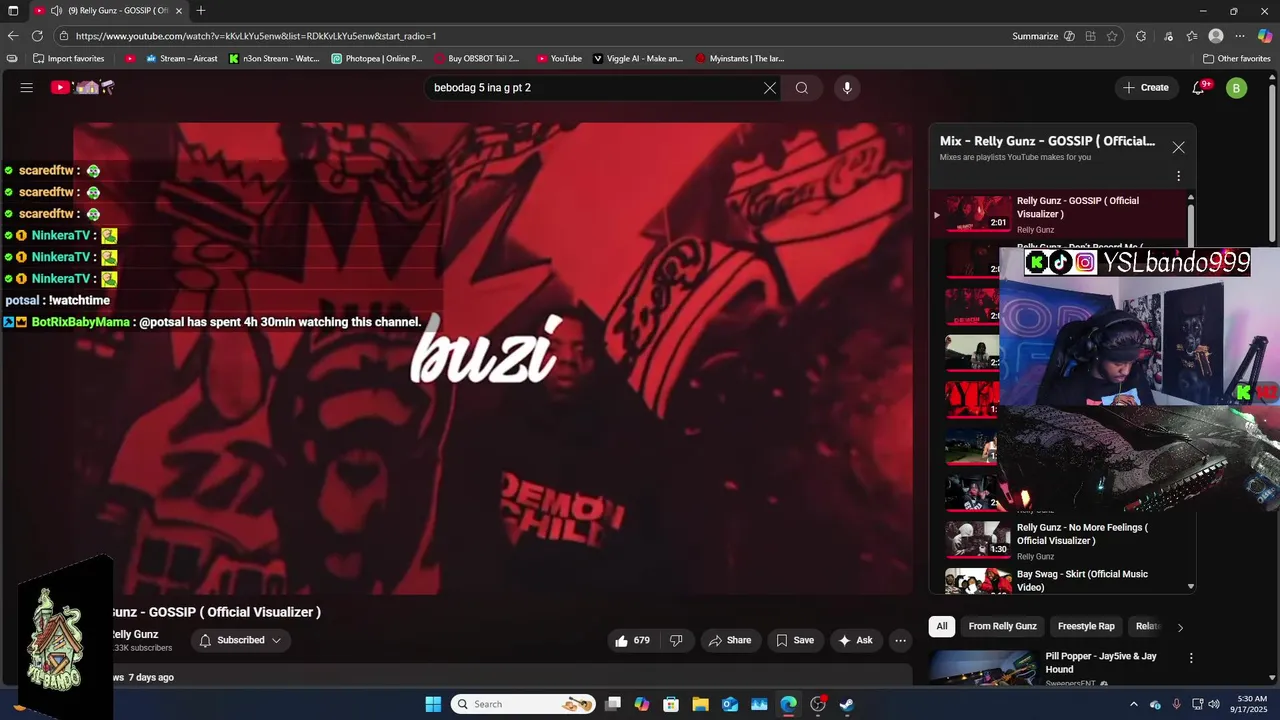The width and height of the screenshot is (1280, 720).
Task: Open Stream – Aircast bookmark
Action: tap(182, 59)
